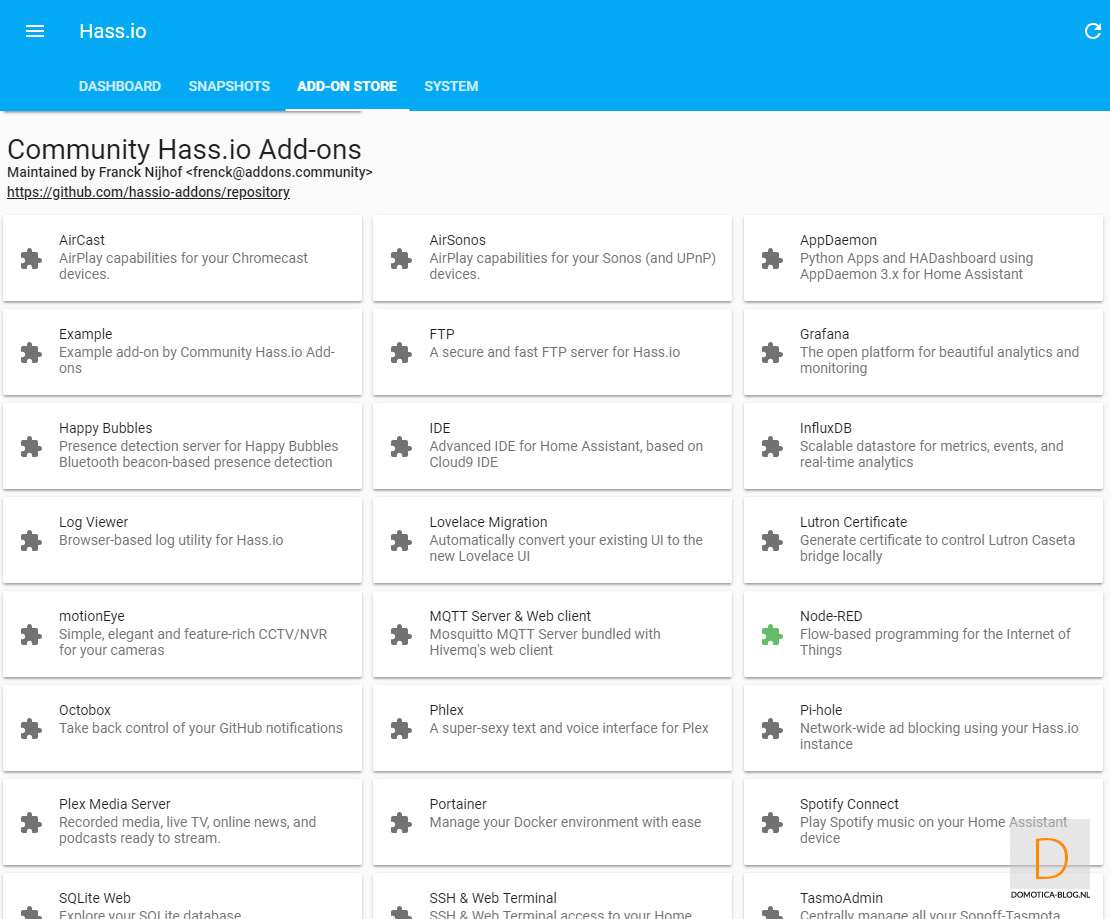Image resolution: width=1110 pixels, height=919 pixels.
Task: Open the MQTT Server & Web client card
Action: pyautogui.click(x=552, y=634)
